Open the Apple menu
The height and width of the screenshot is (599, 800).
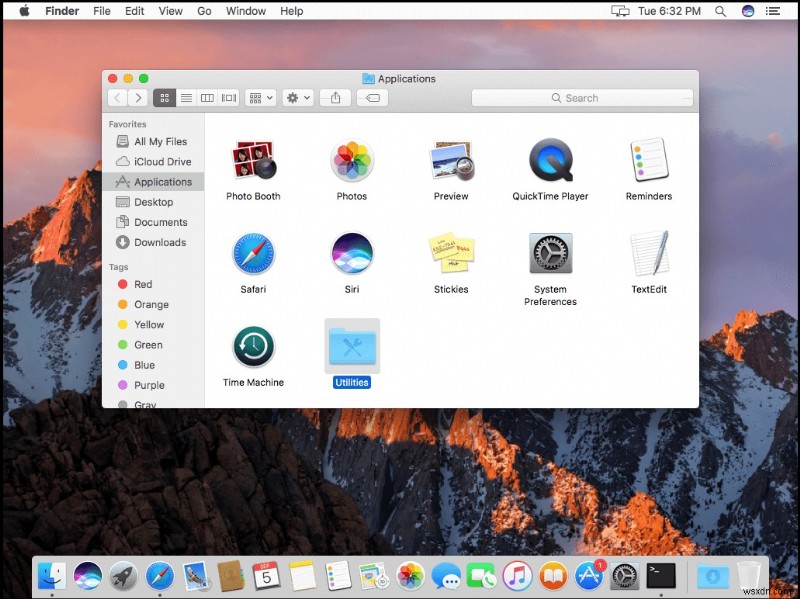coord(24,11)
